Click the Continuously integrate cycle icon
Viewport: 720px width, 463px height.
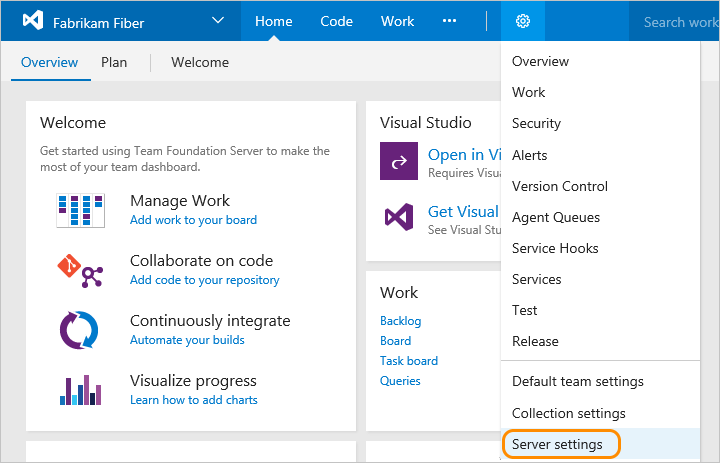click(79, 330)
